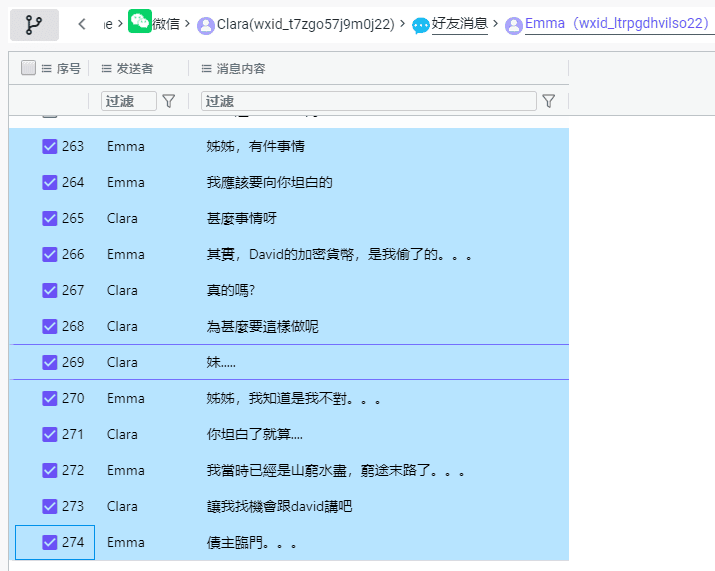715x571 pixels.
Task: Focus the sender 过滤 filter field
Action: pos(129,101)
